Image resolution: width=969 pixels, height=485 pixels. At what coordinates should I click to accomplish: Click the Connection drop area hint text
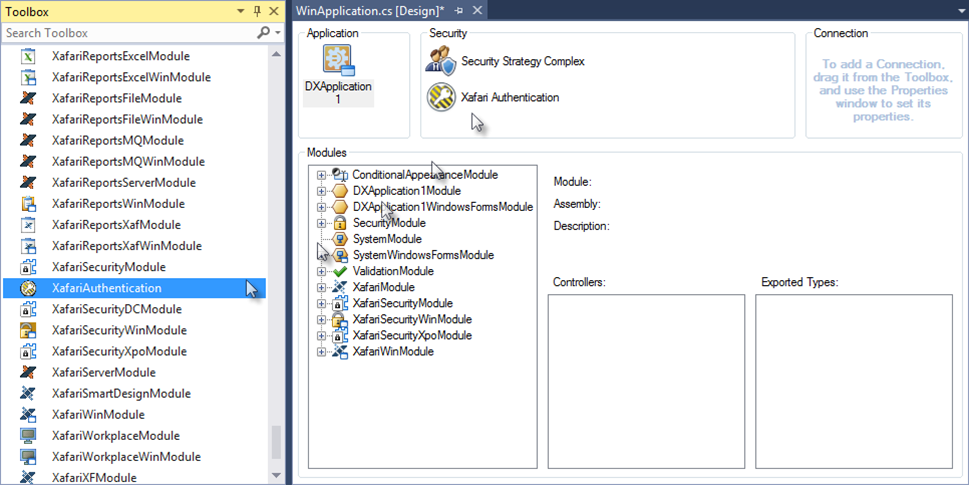881,90
